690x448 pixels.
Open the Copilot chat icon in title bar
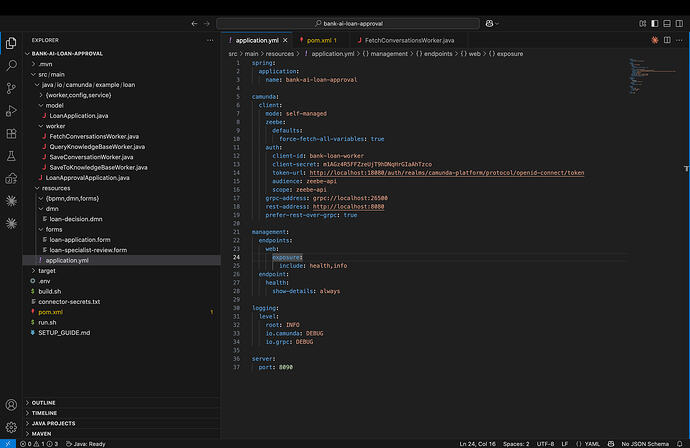[489, 24]
